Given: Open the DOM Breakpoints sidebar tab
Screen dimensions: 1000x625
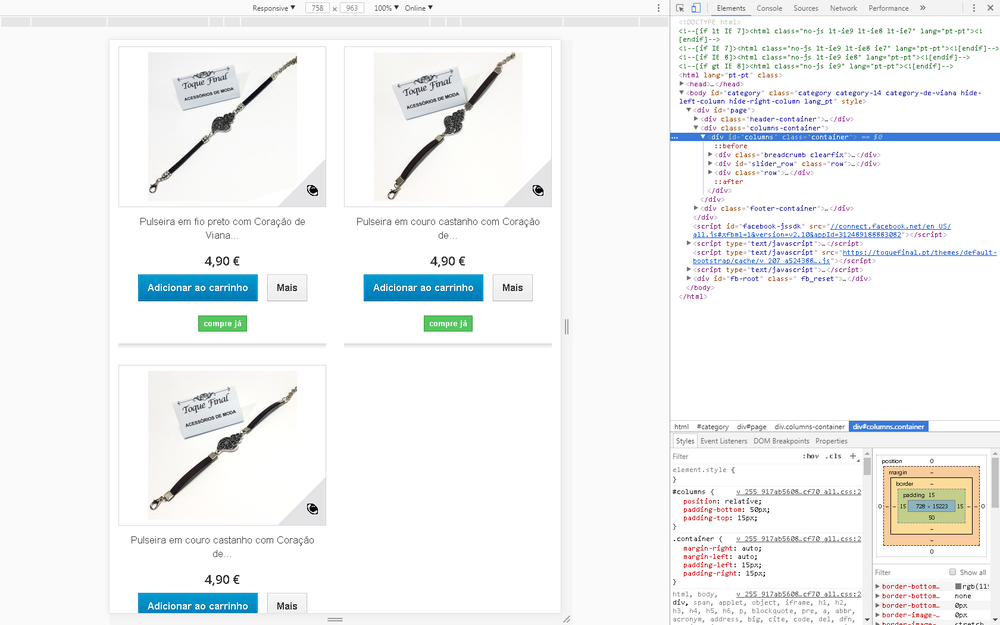Looking at the screenshot, I should pyautogui.click(x=781, y=441).
